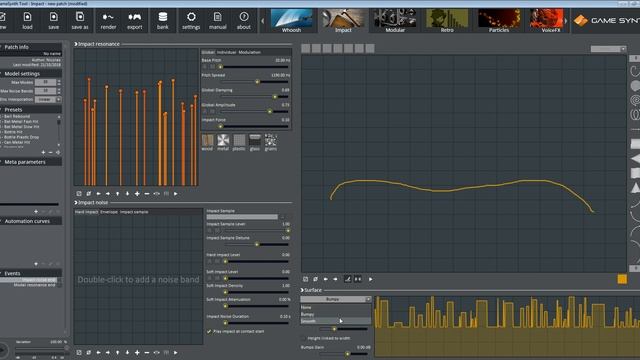The image size is (640, 360).
Task: Toggle first small button under Soft Impact Level
Action: tap(209, 278)
